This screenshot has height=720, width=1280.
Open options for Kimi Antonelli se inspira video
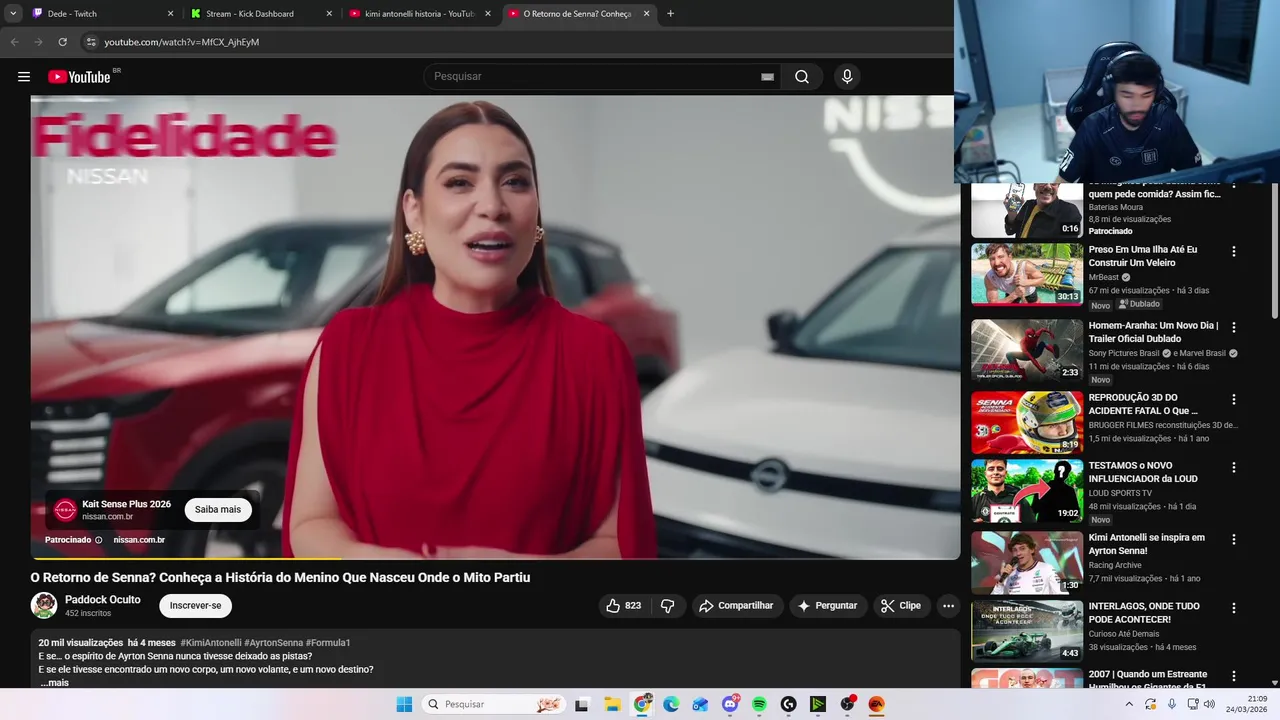pos(1234,539)
